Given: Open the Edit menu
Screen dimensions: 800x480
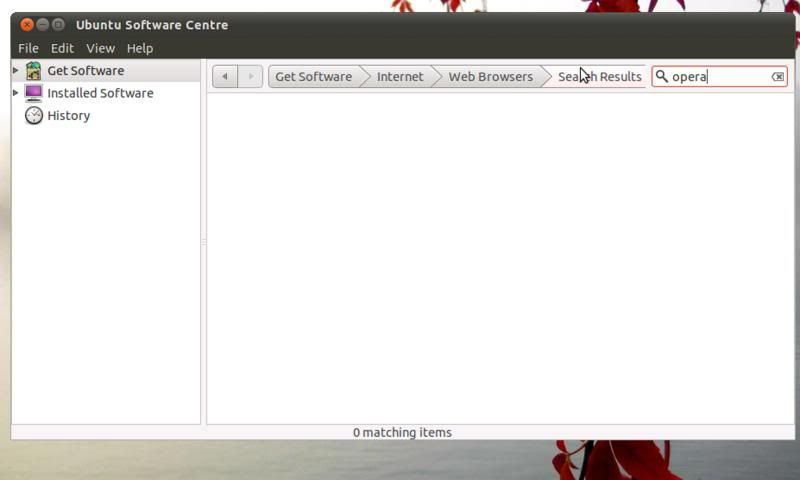Looking at the screenshot, I should pos(62,48).
